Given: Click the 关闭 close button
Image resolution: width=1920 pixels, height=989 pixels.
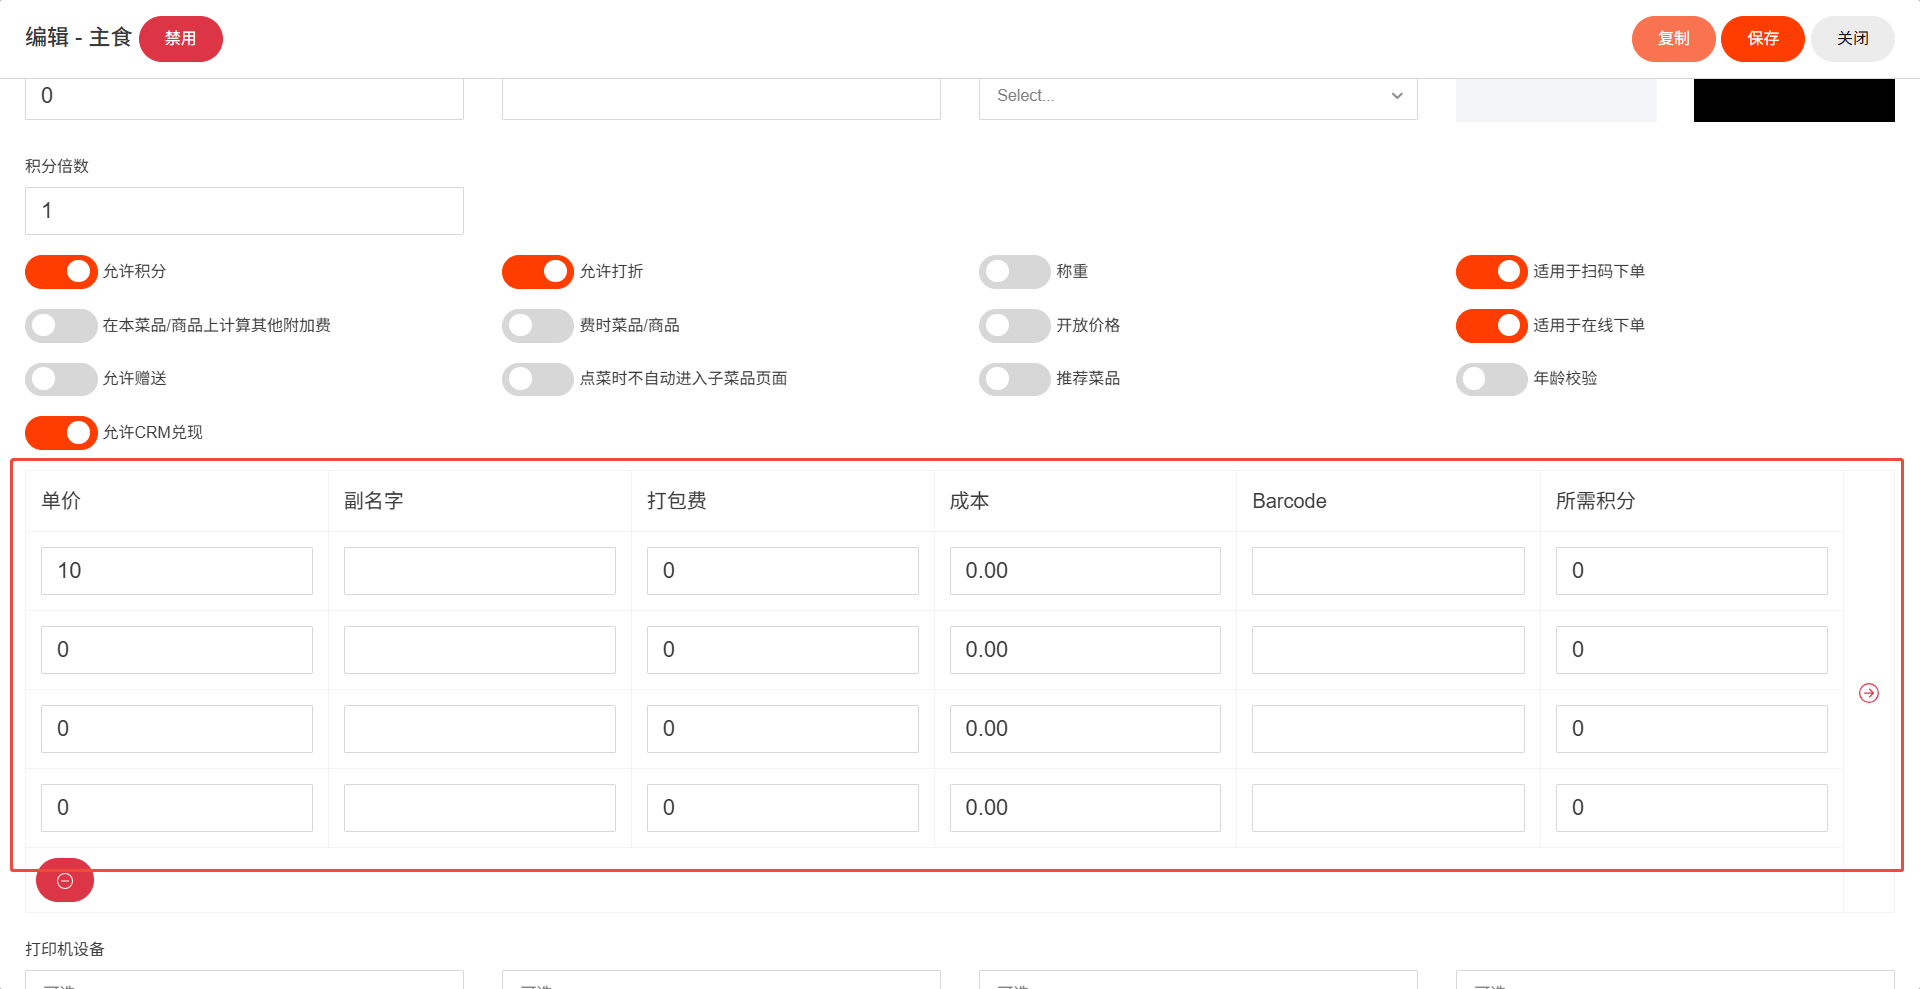Looking at the screenshot, I should pos(1852,39).
